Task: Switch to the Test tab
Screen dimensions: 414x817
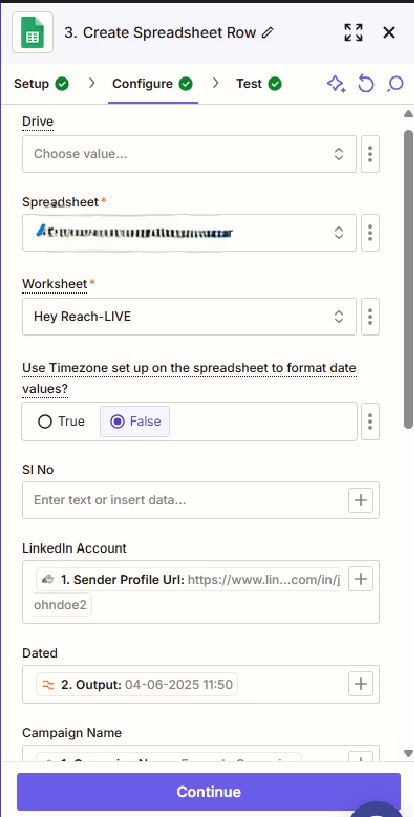Action: click(x=259, y=84)
